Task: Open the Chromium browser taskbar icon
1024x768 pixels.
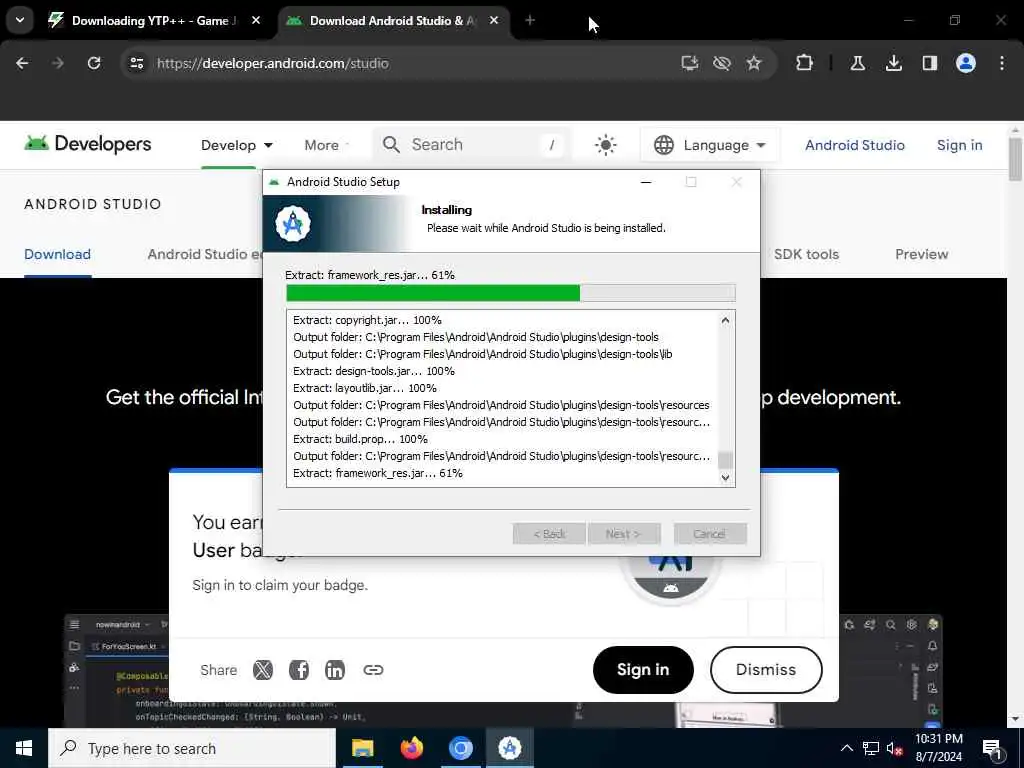Action: pyautogui.click(x=460, y=748)
